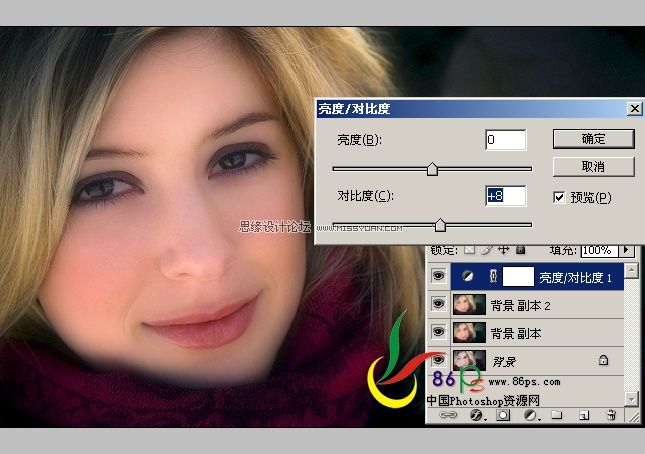Viewport: 645px width, 454px height.
Task: Click the 对比度(C) value field showing +8
Action: 506,196
